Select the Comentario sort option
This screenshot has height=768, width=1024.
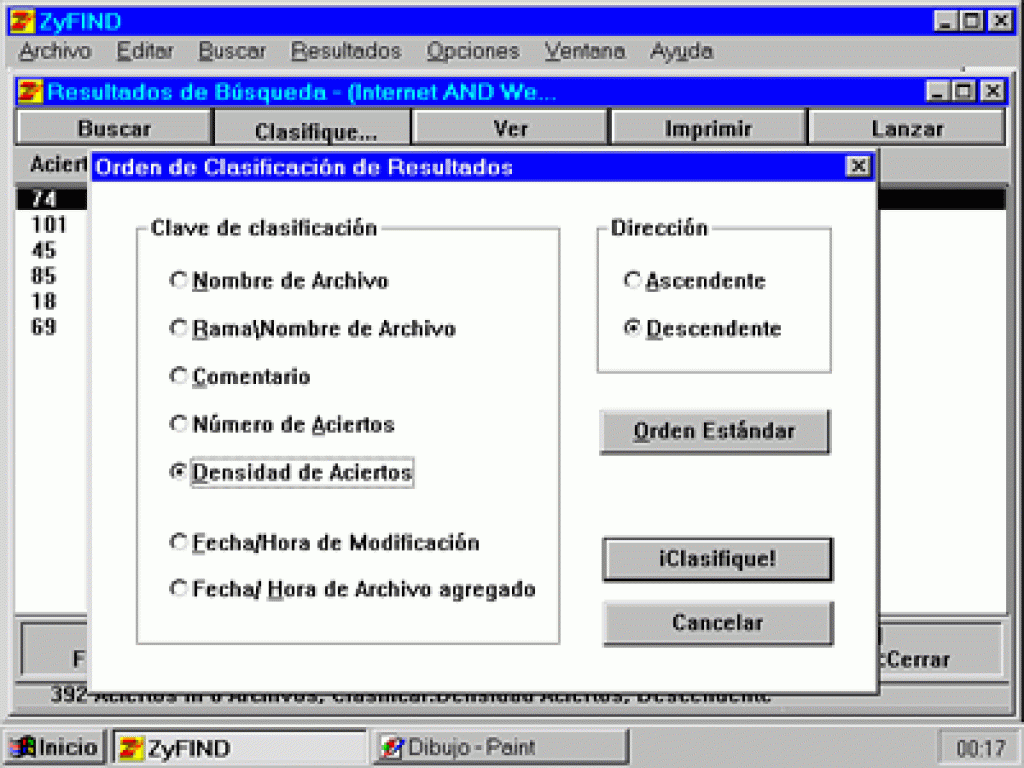tap(179, 377)
